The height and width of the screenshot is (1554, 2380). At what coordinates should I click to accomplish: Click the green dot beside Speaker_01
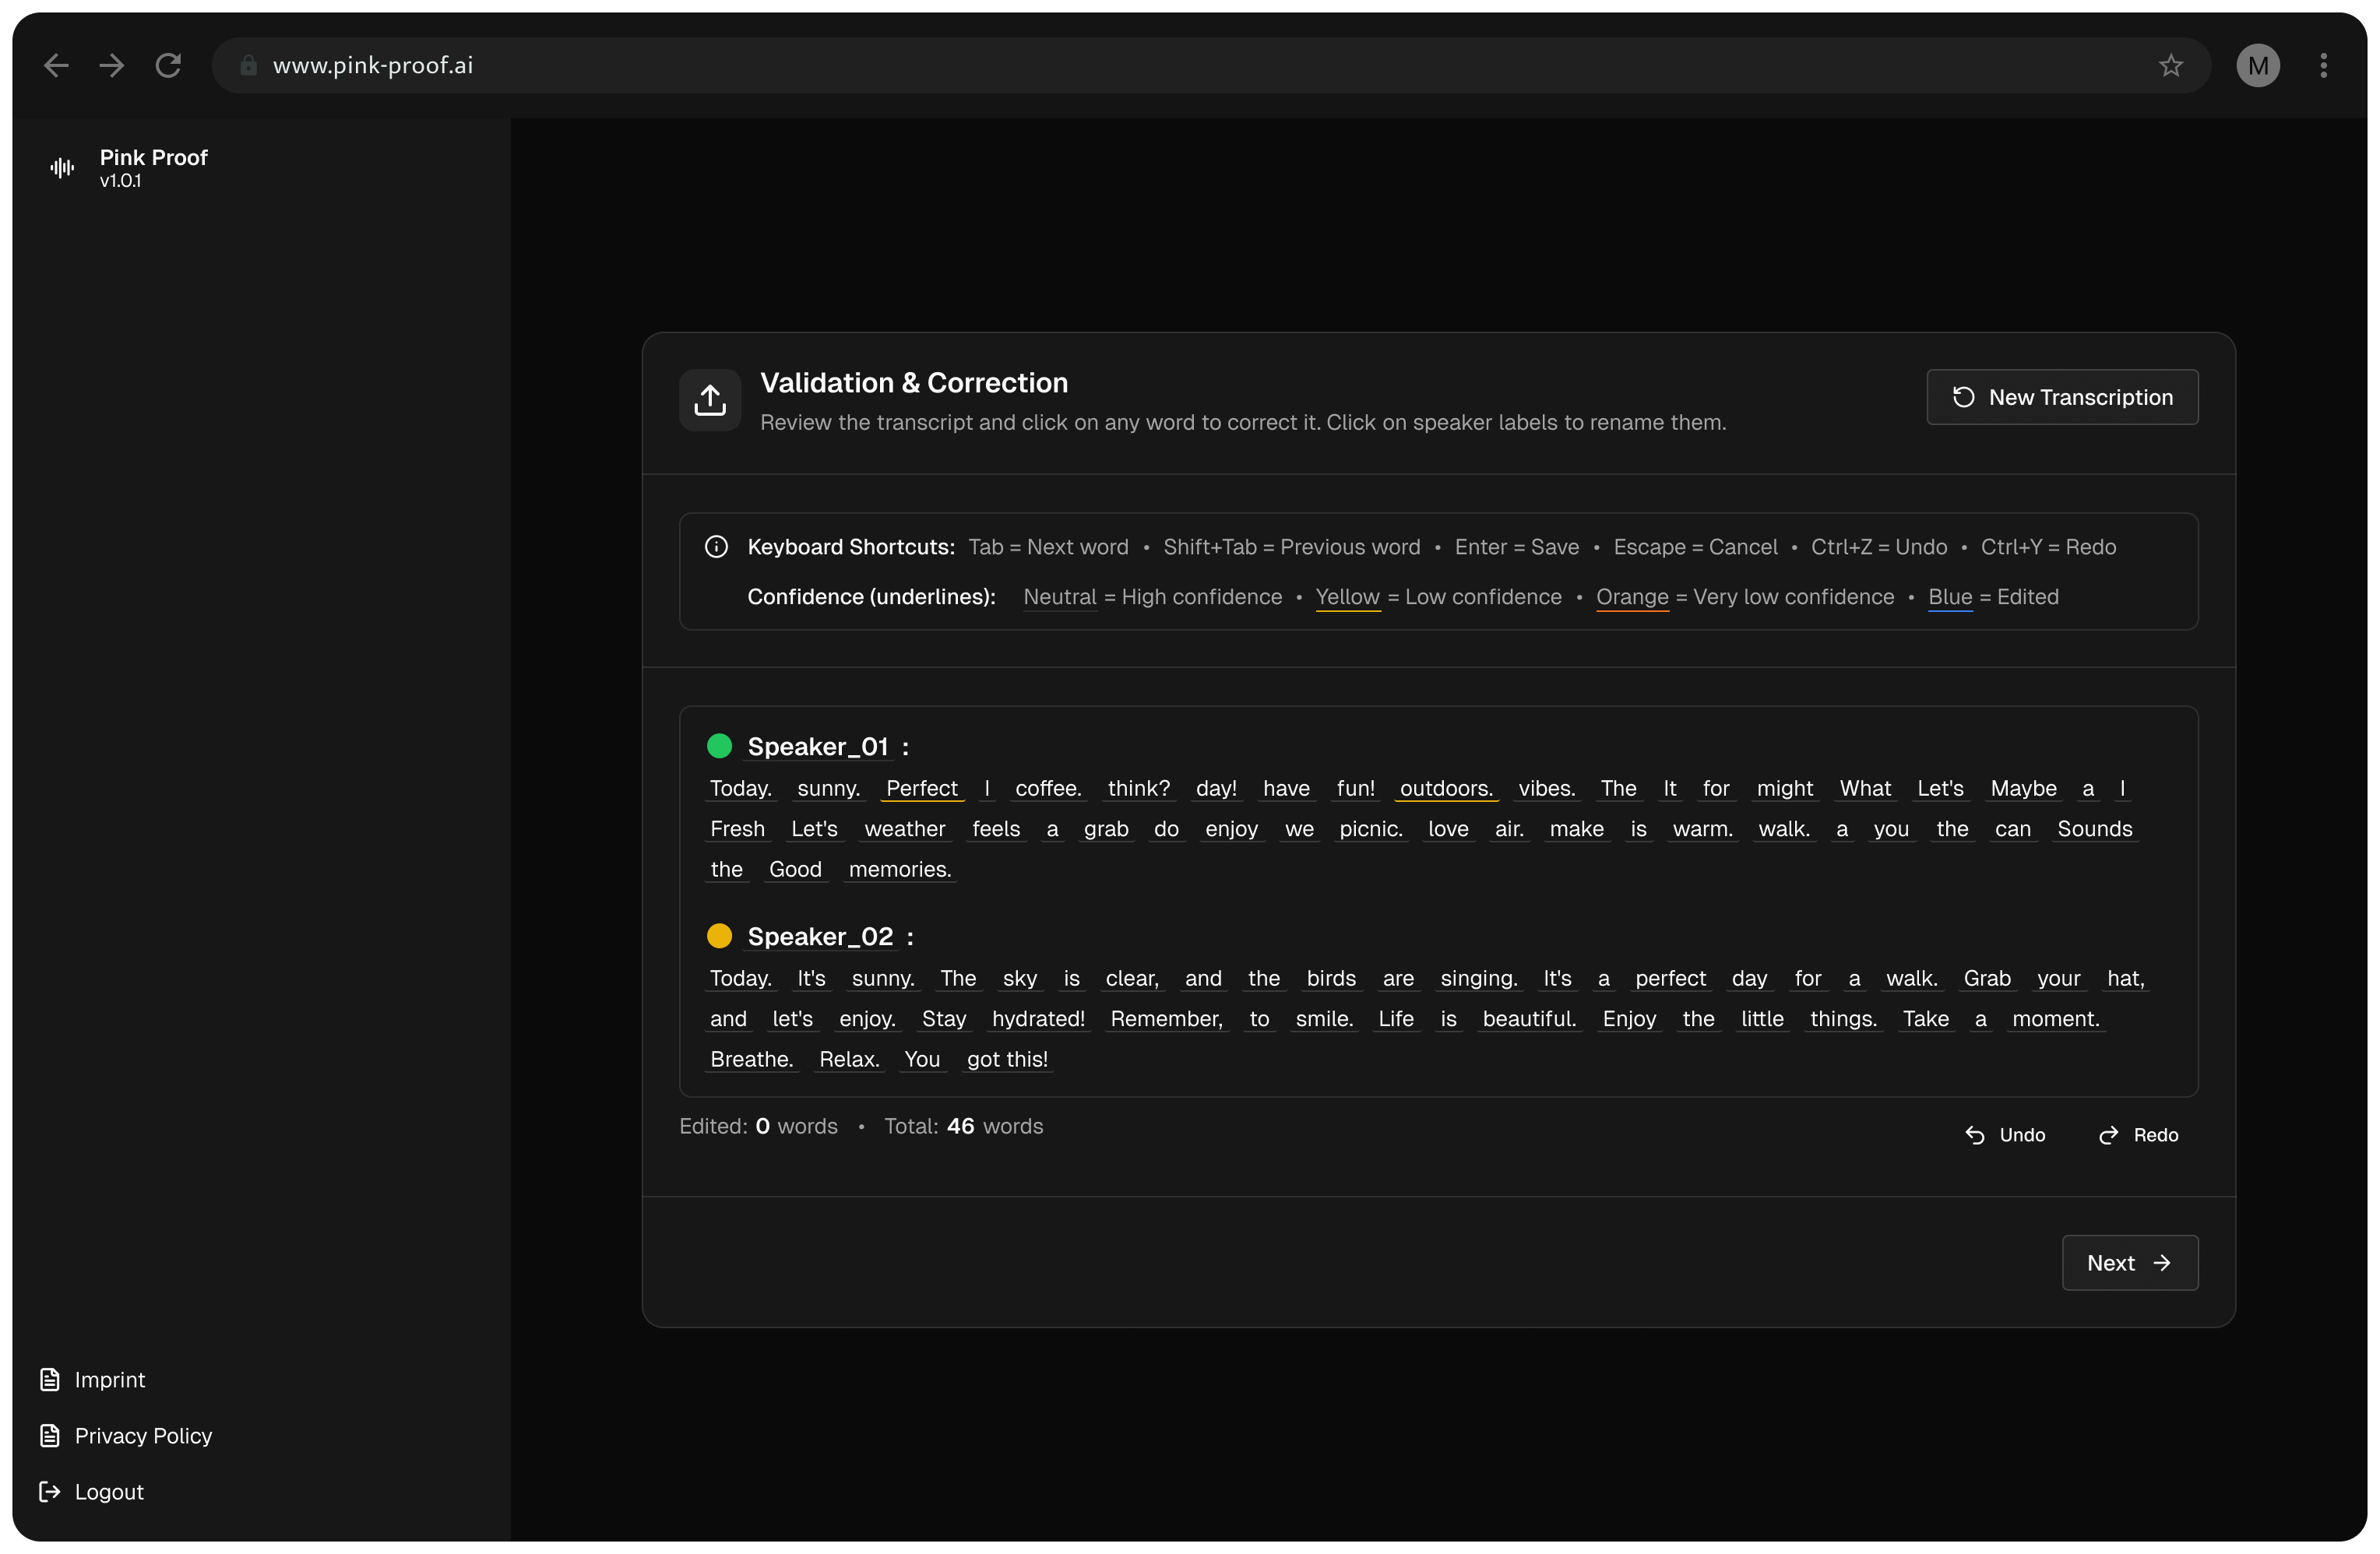point(720,746)
